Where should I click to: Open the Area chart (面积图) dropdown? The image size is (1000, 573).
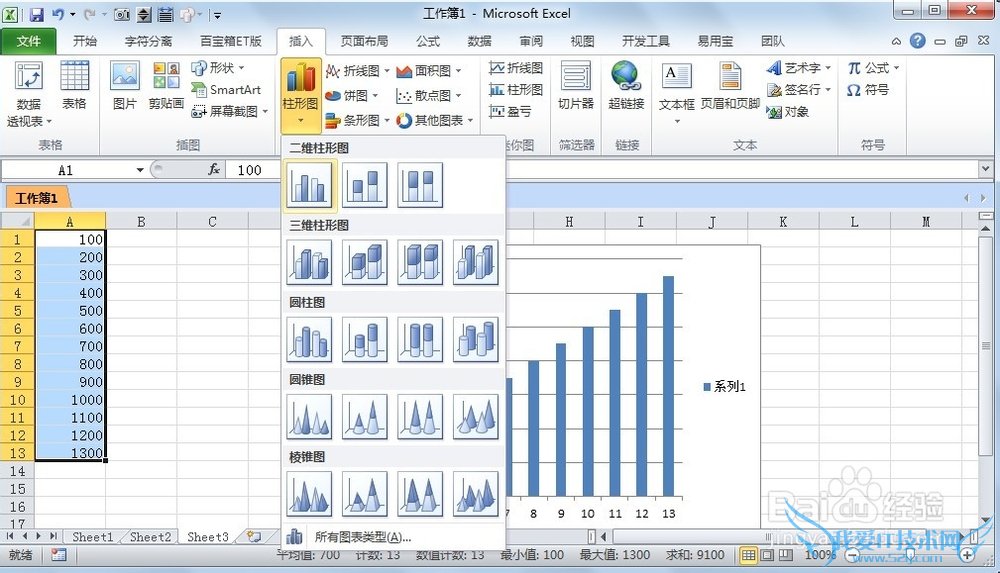tap(429, 71)
